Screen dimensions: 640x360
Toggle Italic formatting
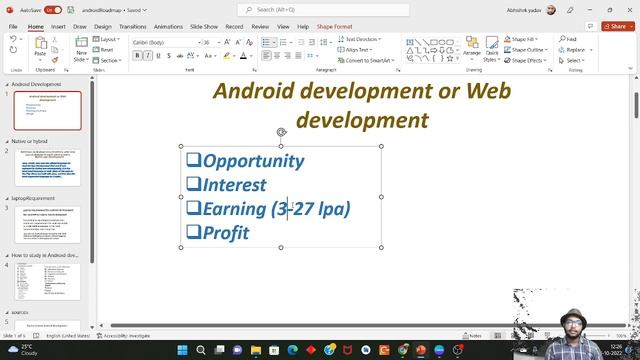click(x=148, y=56)
